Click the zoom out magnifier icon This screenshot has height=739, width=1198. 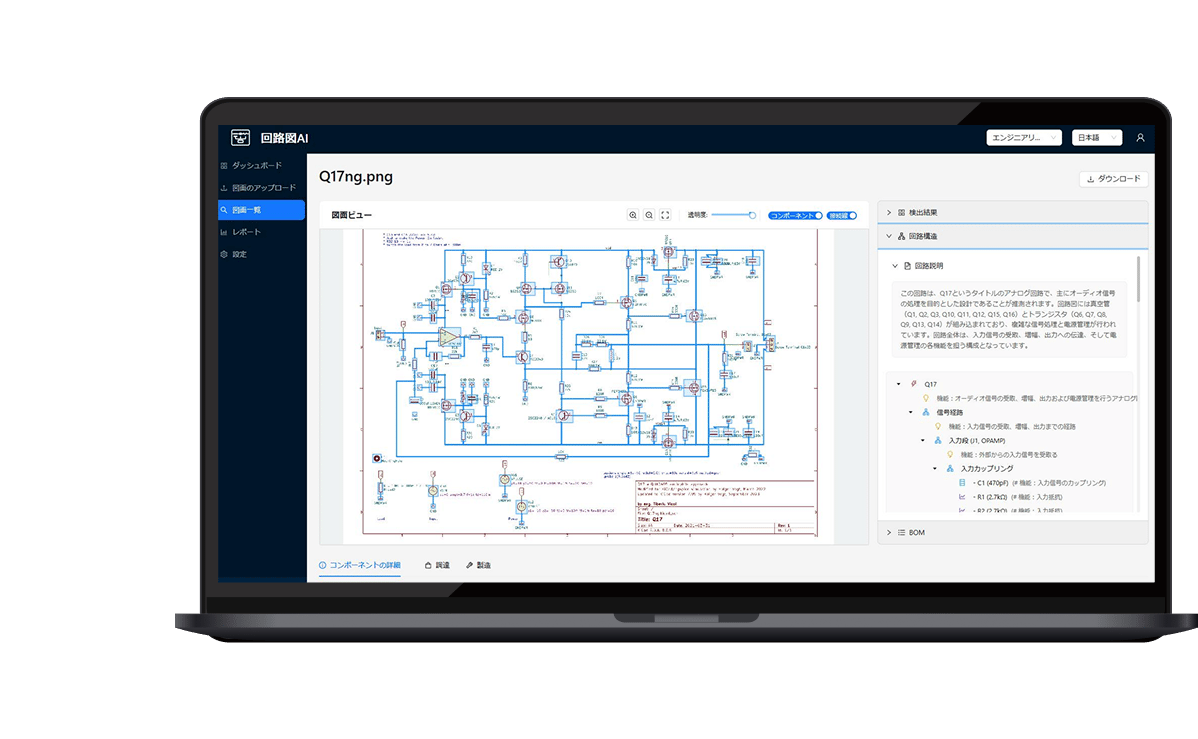tap(649, 215)
